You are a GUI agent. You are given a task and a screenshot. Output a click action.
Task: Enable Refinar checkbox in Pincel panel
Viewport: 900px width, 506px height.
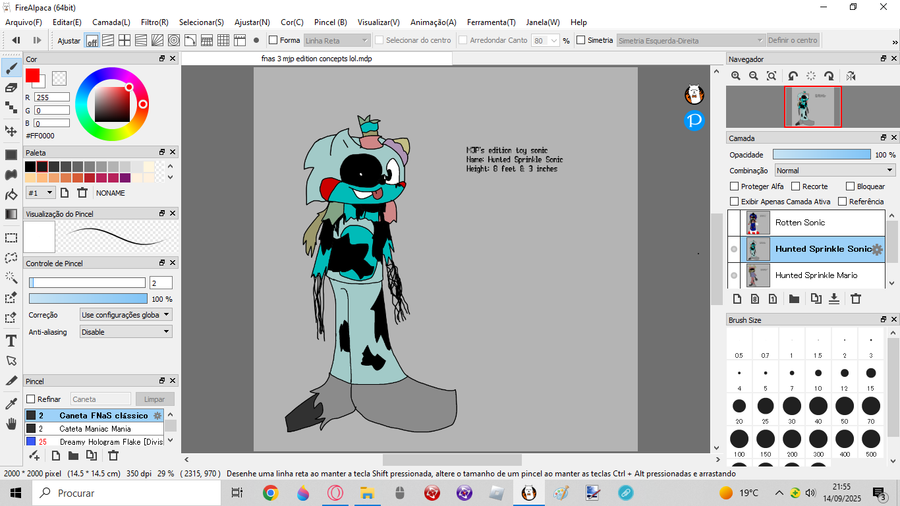click(31, 399)
